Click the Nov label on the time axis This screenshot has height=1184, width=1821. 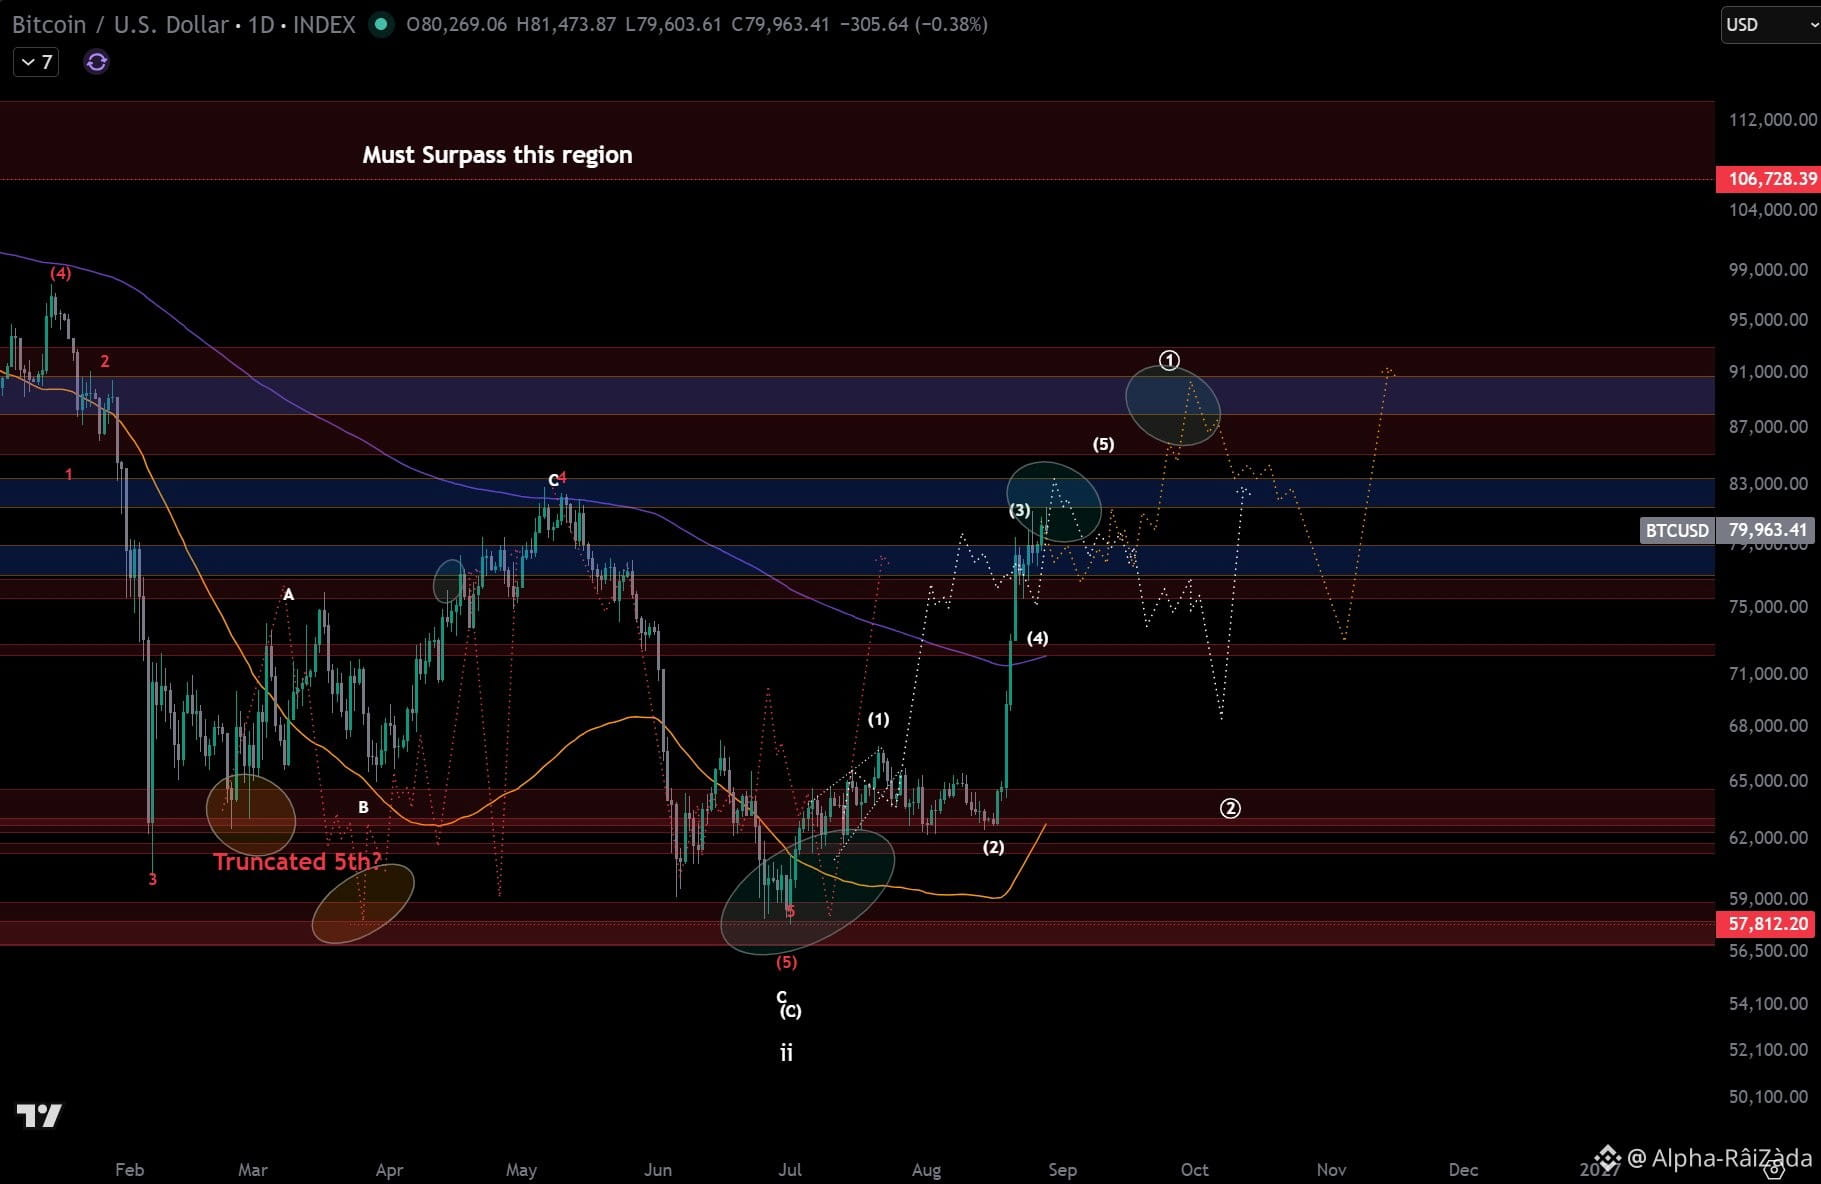[1332, 1170]
